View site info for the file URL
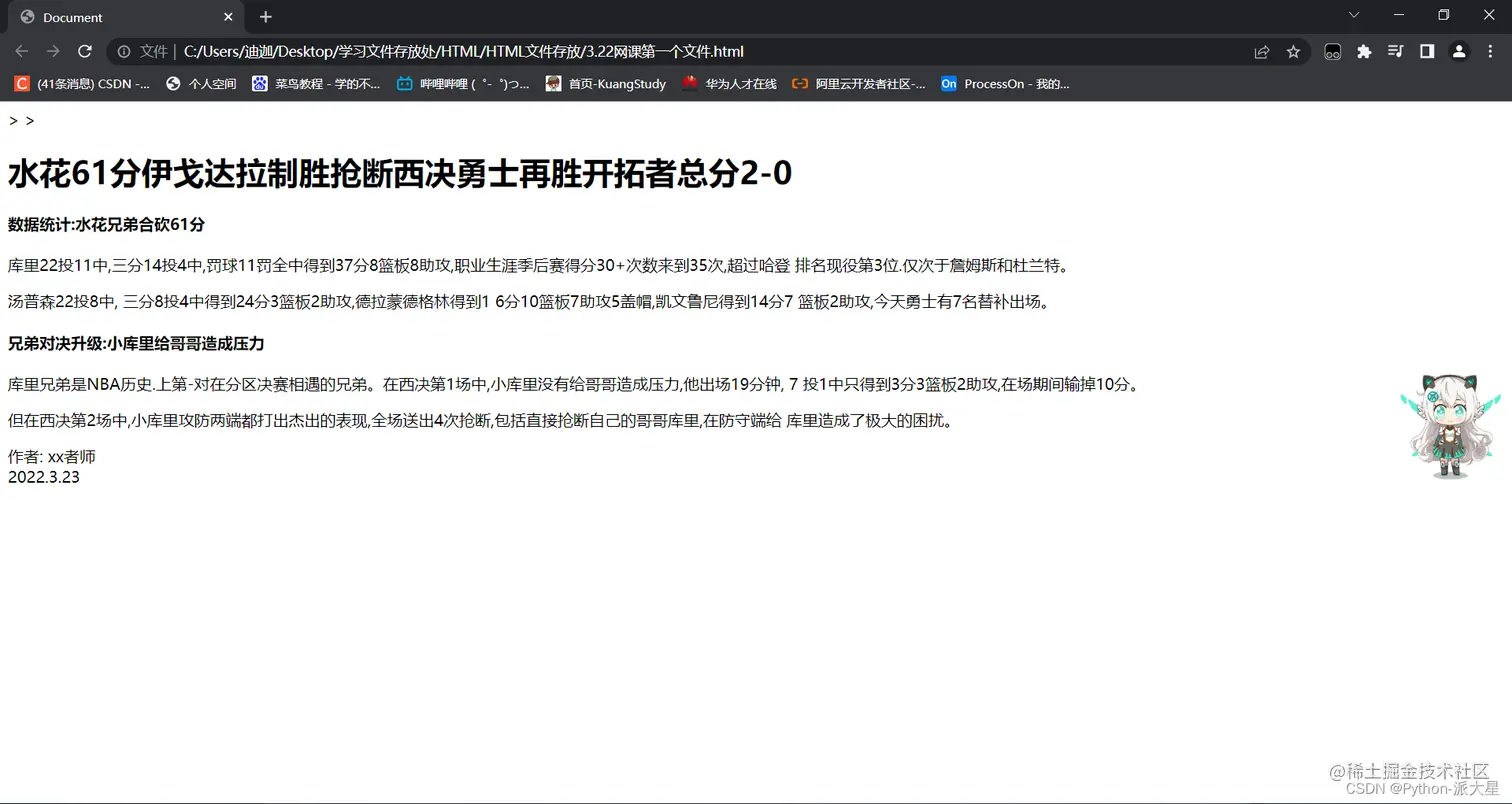Screen dimensions: 1512x804 pos(125,51)
